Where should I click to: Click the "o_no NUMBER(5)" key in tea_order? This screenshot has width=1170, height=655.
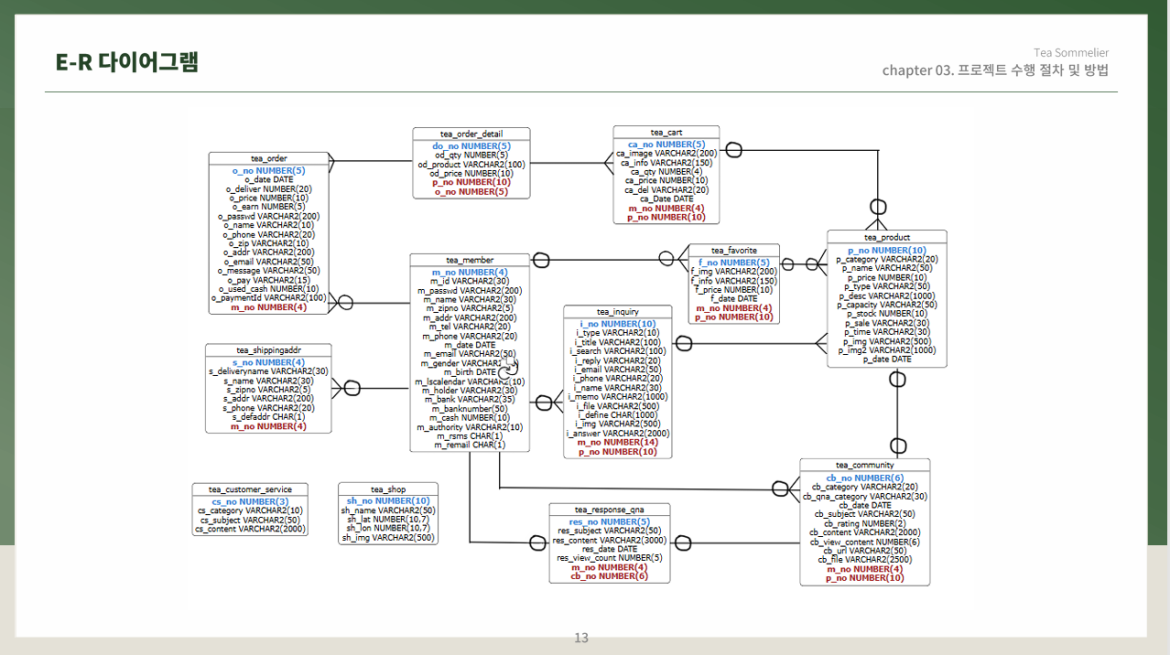coord(269,171)
